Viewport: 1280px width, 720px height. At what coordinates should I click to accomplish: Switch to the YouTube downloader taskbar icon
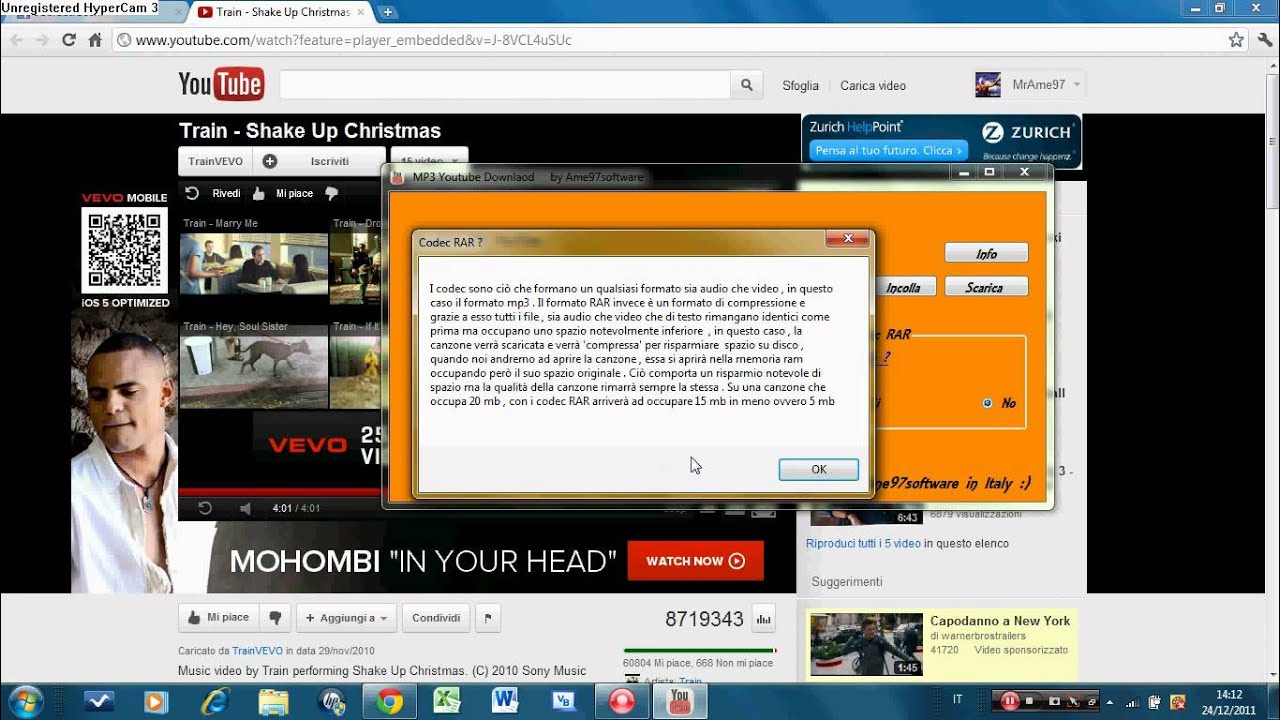point(680,702)
